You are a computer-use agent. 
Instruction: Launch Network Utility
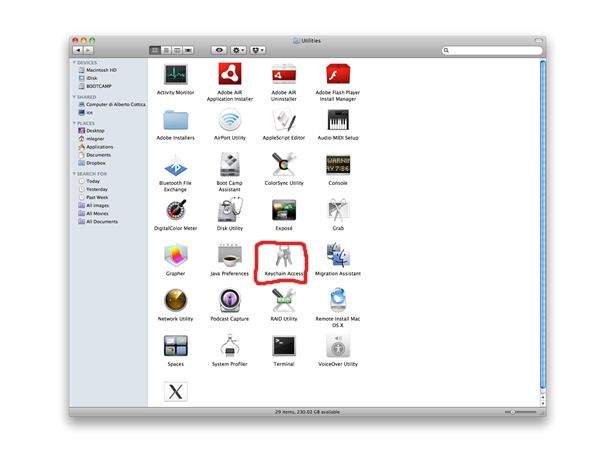[176, 300]
